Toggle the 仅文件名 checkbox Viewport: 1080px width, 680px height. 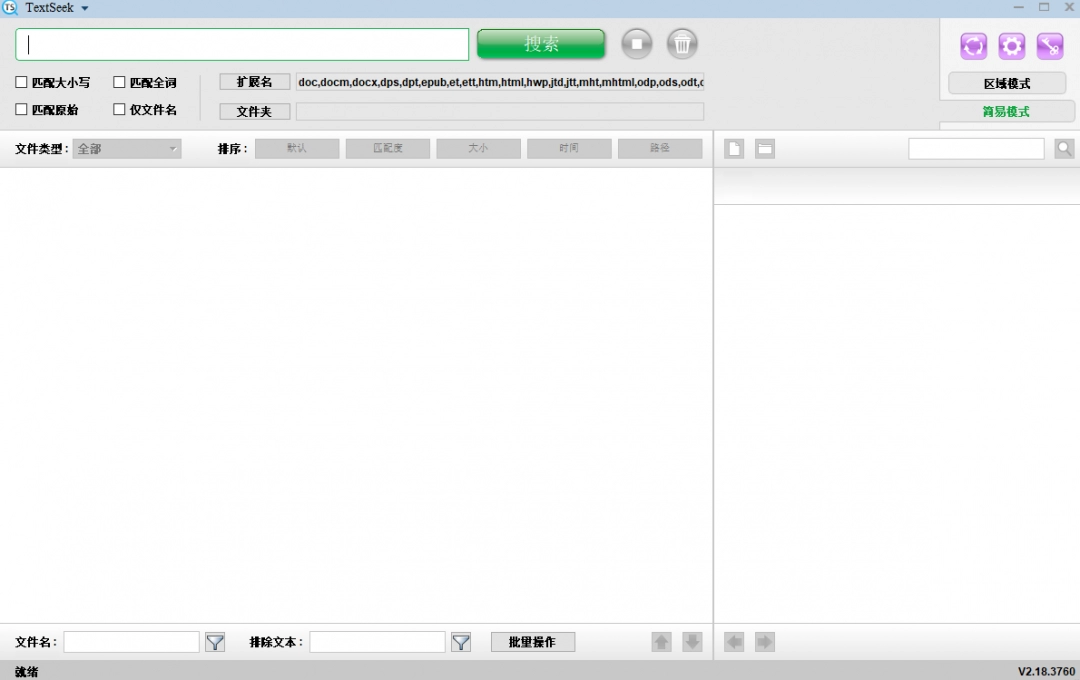120,109
